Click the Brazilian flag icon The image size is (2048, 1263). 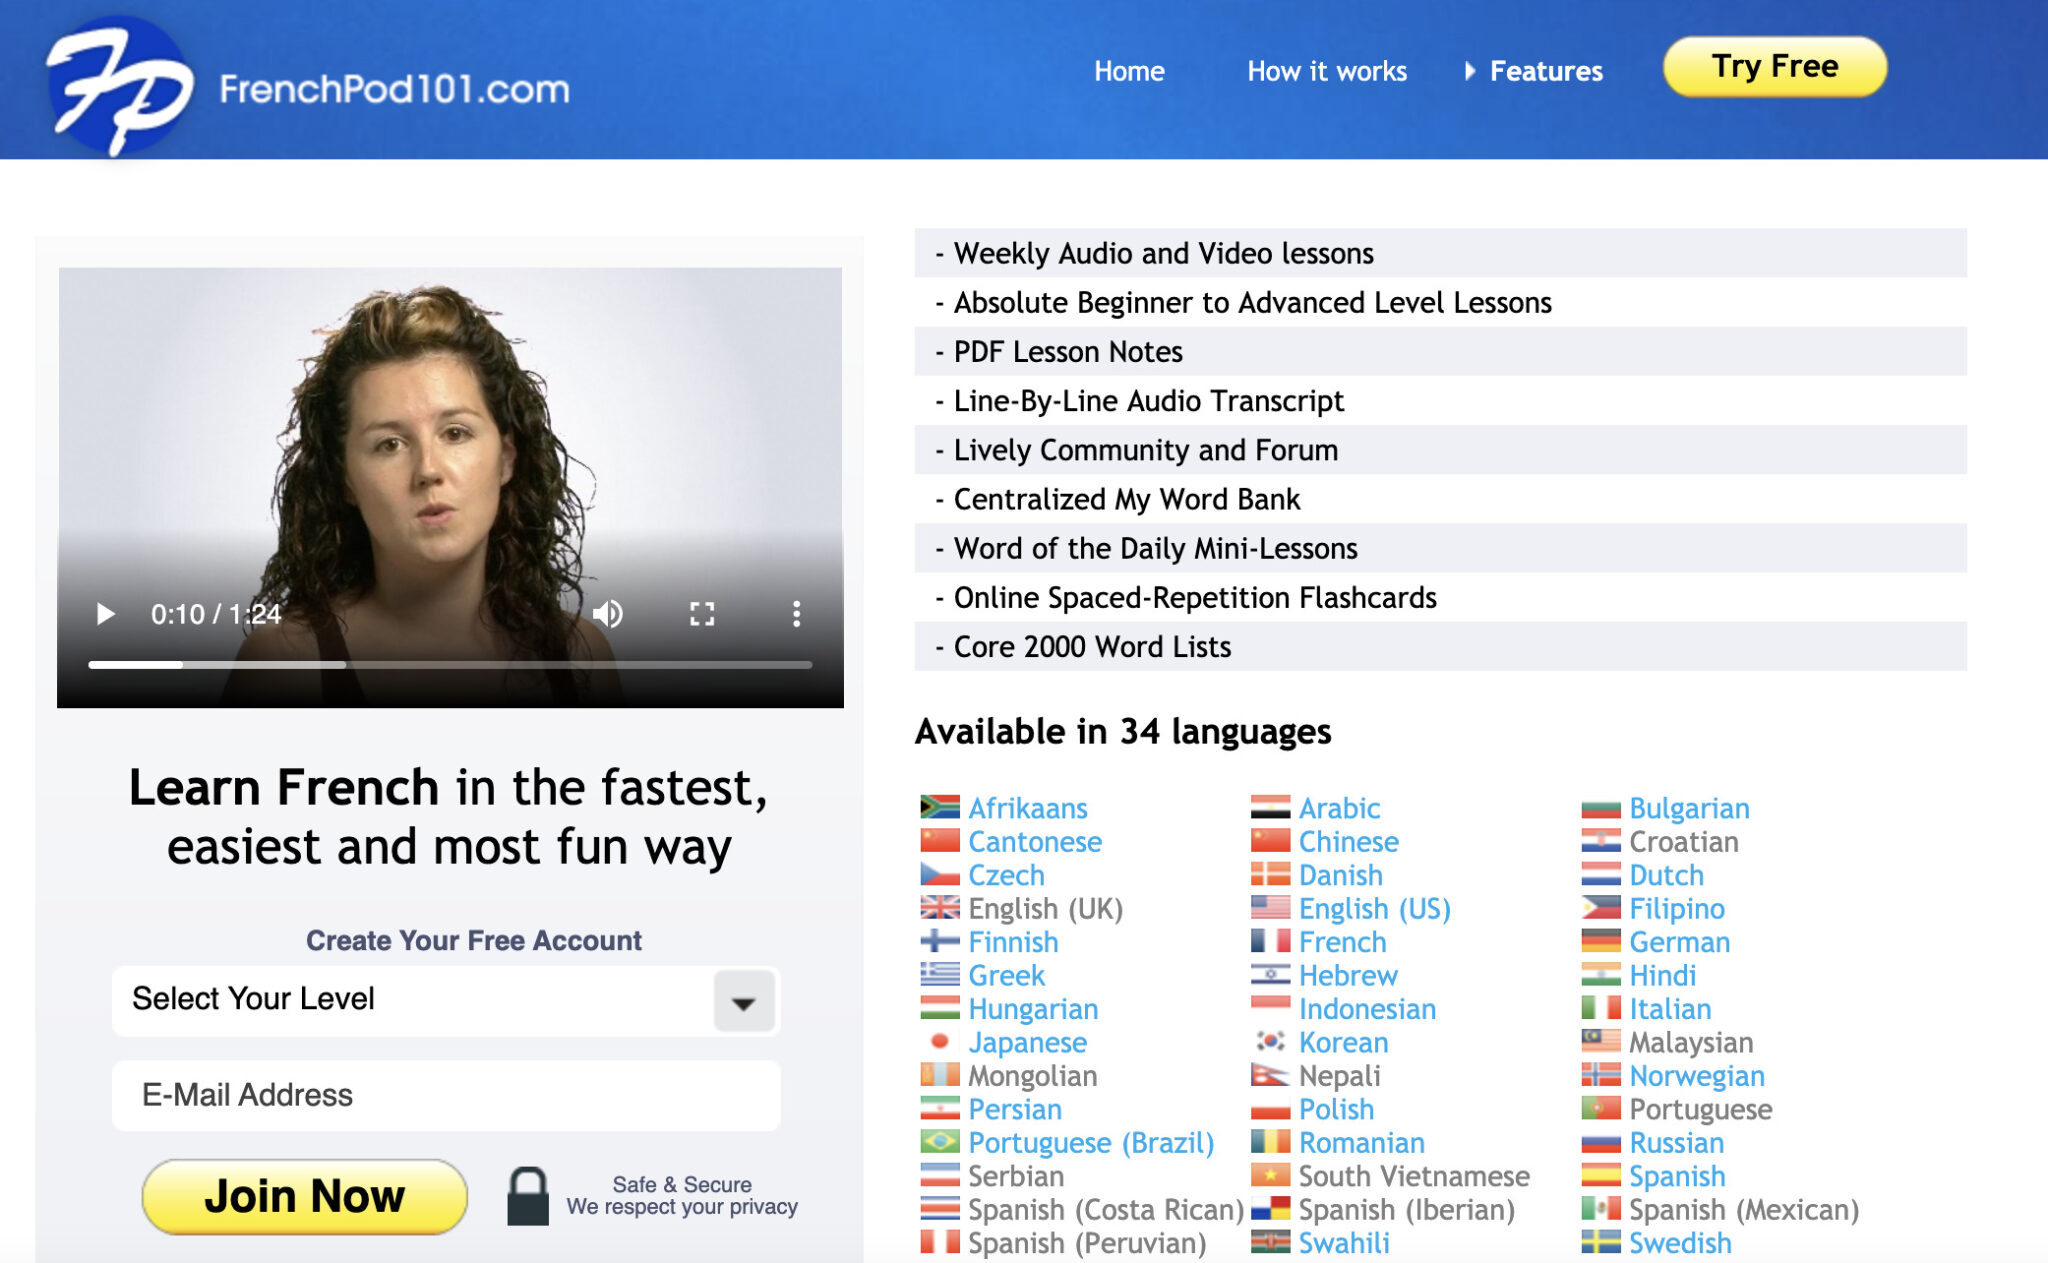coord(939,1141)
